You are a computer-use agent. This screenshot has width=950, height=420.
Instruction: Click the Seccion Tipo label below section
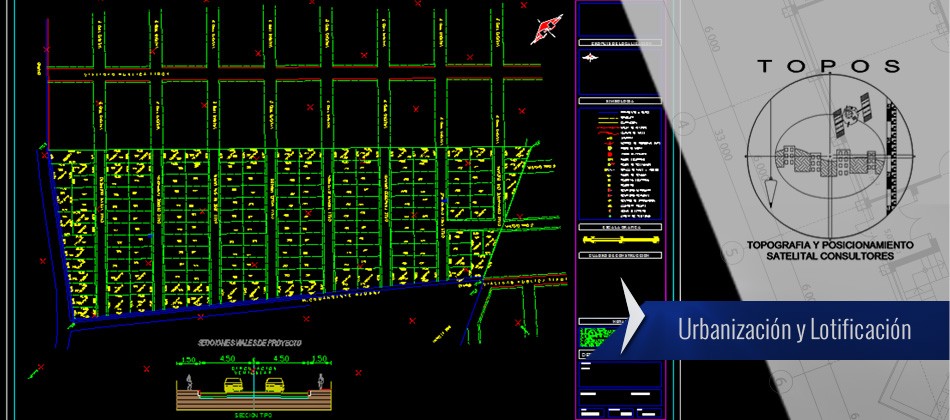[x=254, y=411]
